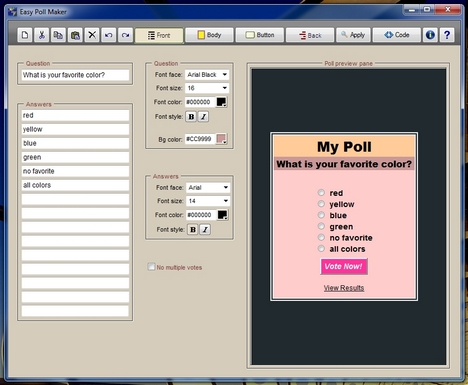Select the blue radio button in preview

[321, 215]
